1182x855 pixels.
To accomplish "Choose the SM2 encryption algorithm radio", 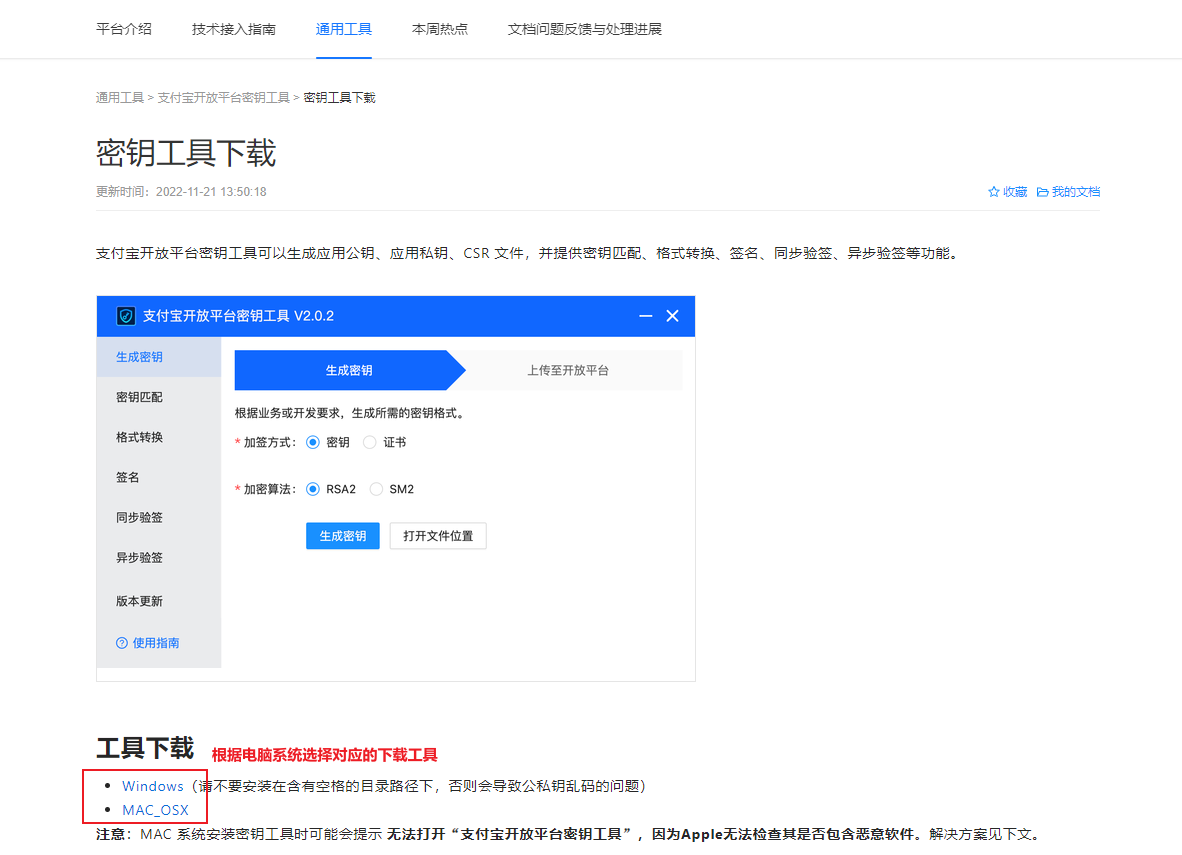I will click(376, 489).
